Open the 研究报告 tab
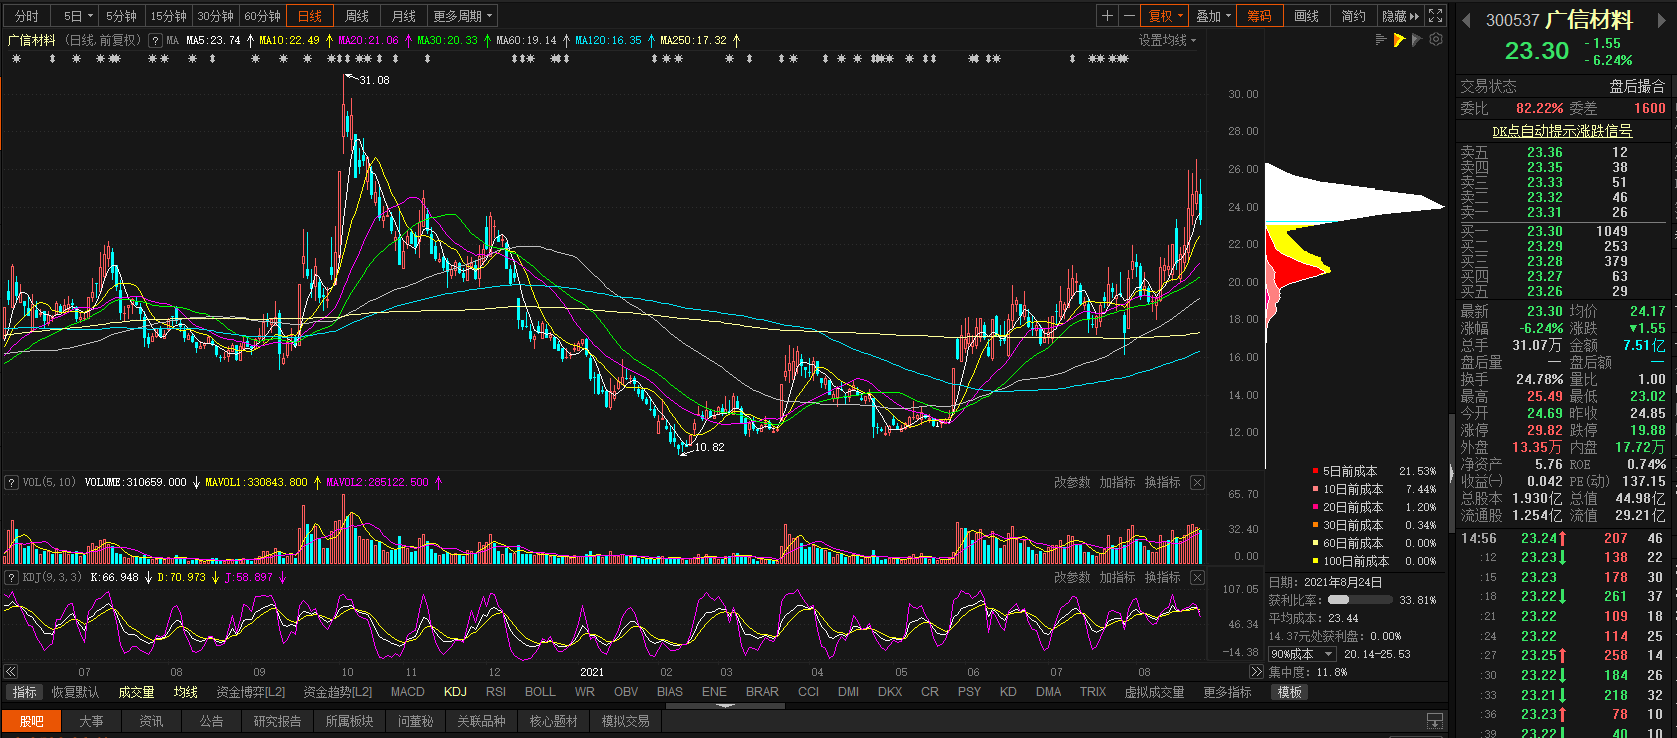 [x=277, y=721]
